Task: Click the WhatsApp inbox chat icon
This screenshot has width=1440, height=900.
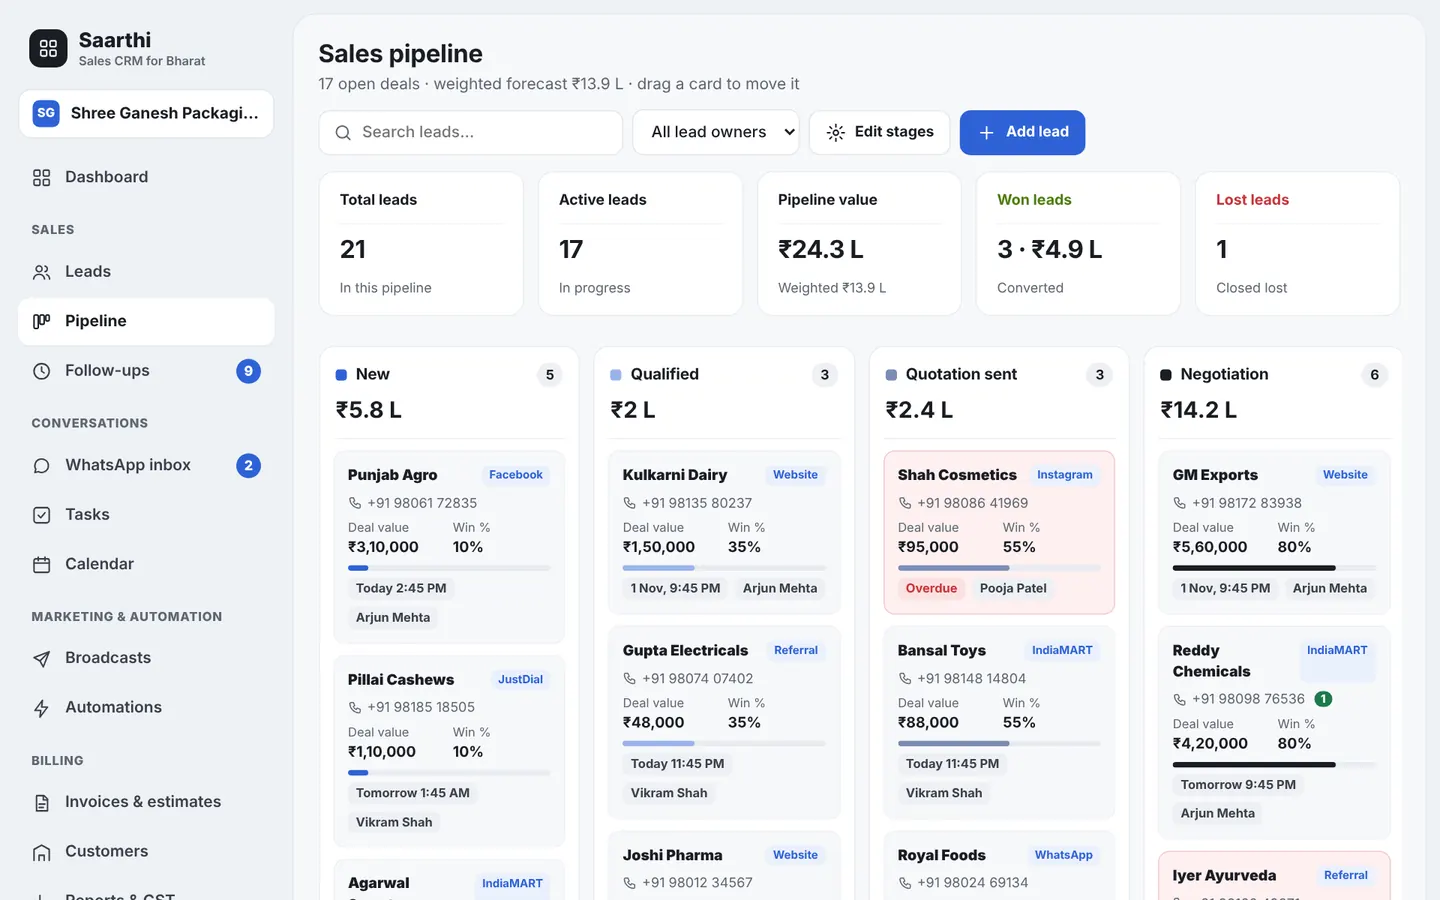Action: pos(41,466)
